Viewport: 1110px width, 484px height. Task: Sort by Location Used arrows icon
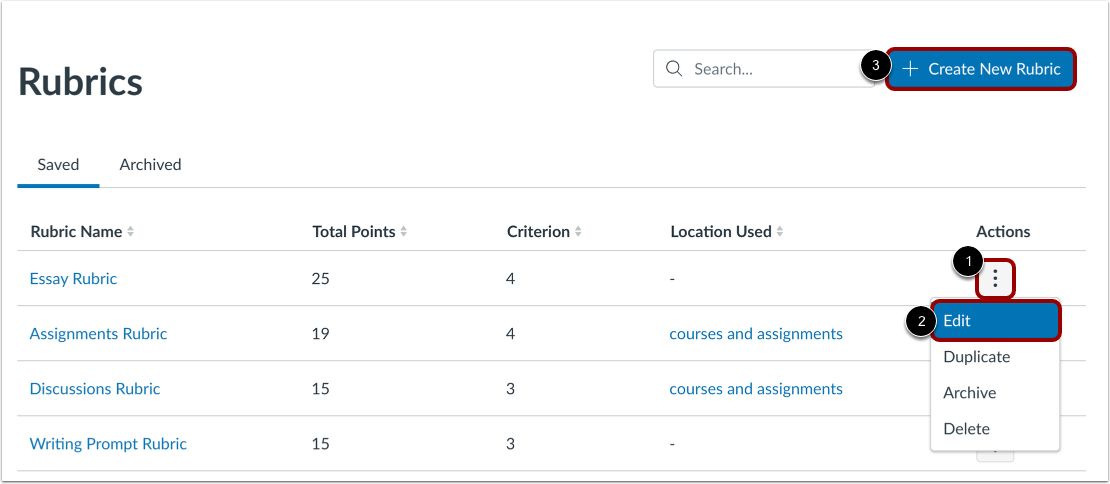click(x=780, y=232)
